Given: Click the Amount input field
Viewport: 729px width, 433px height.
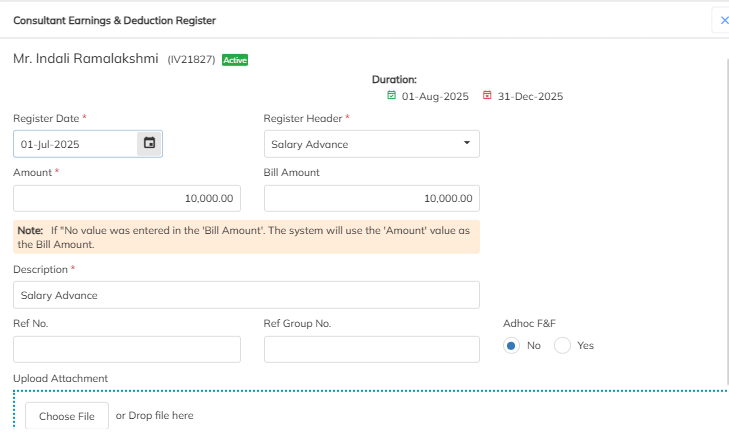Looking at the screenshot, I should (x=127, y=198).
